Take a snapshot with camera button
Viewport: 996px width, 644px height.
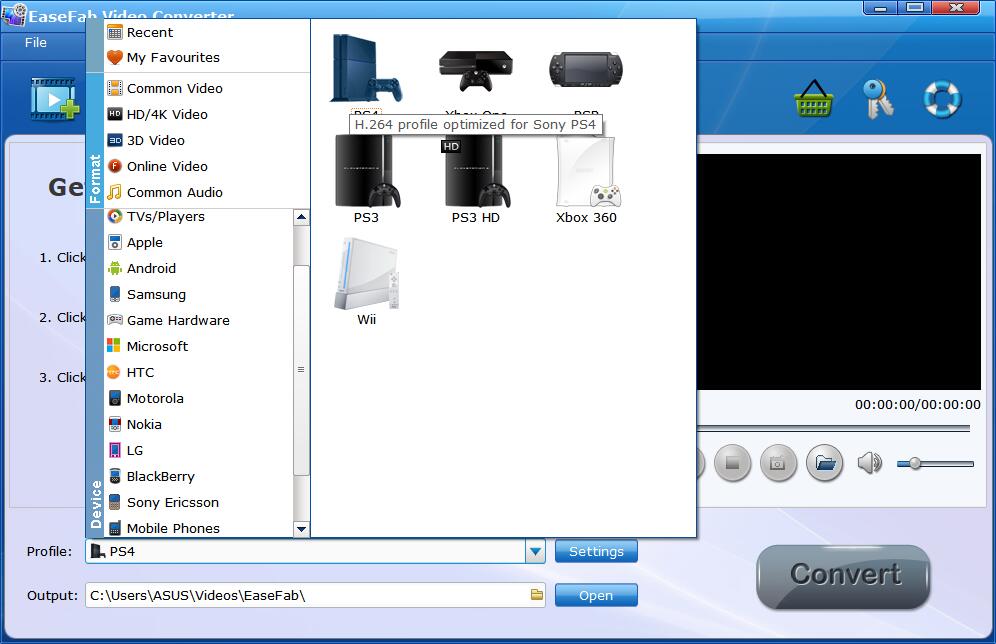point(778,463)
